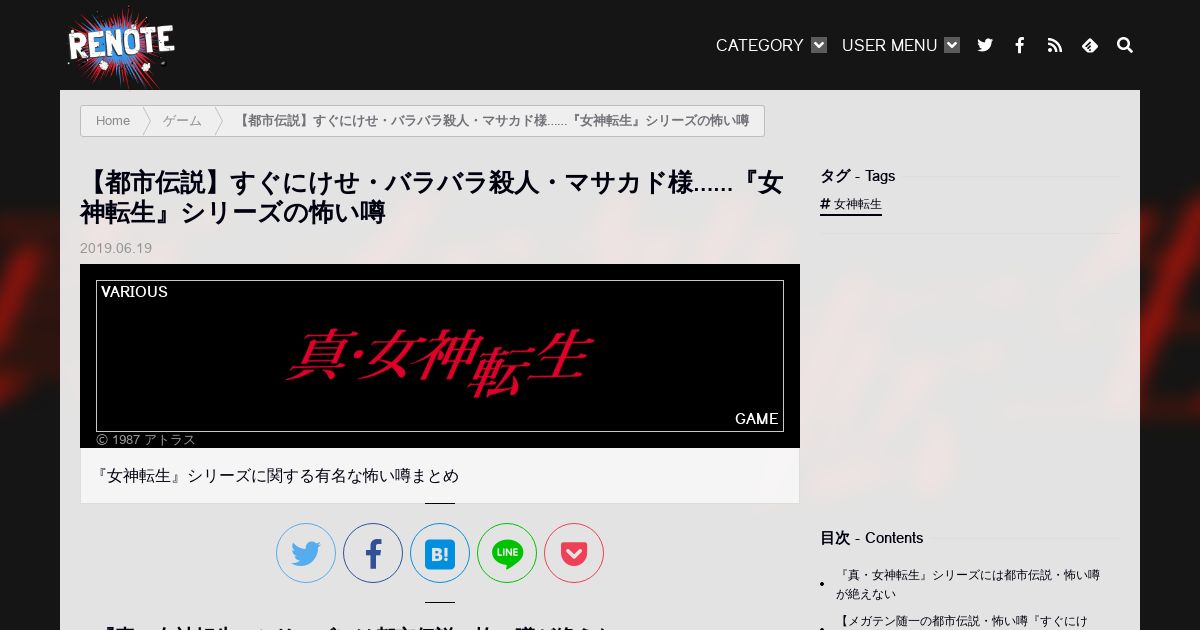
Task: Save article with Pocket button
Action: point(574,553)
